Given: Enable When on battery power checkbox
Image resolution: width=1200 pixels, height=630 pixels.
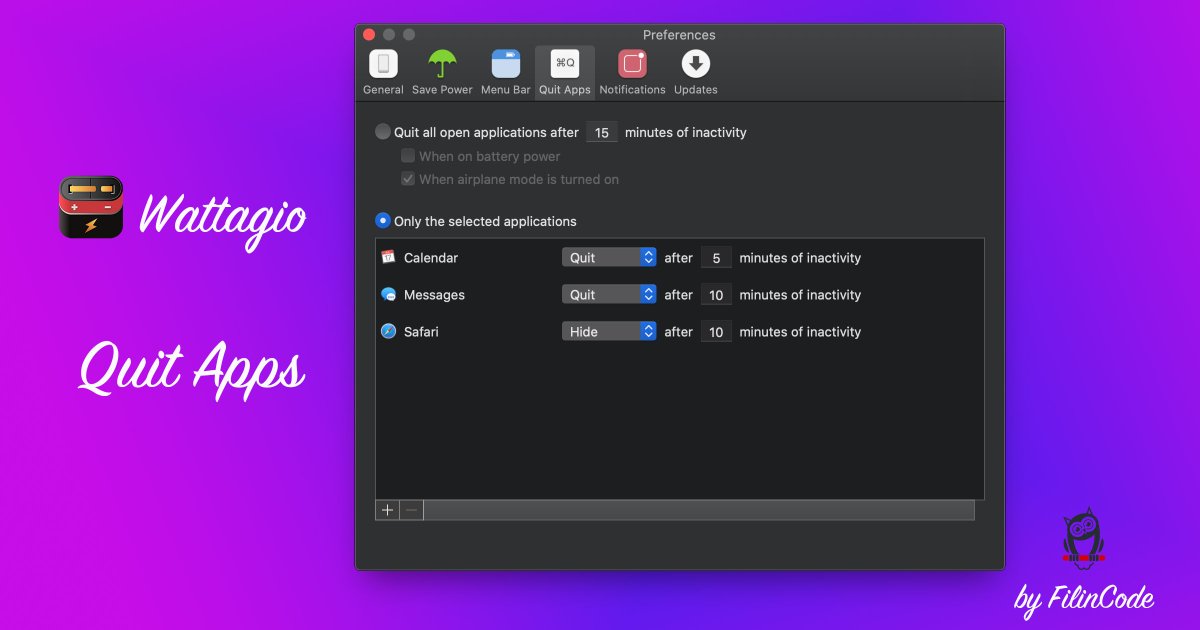Looking at the screenshot, I should (x=408, y=156).
